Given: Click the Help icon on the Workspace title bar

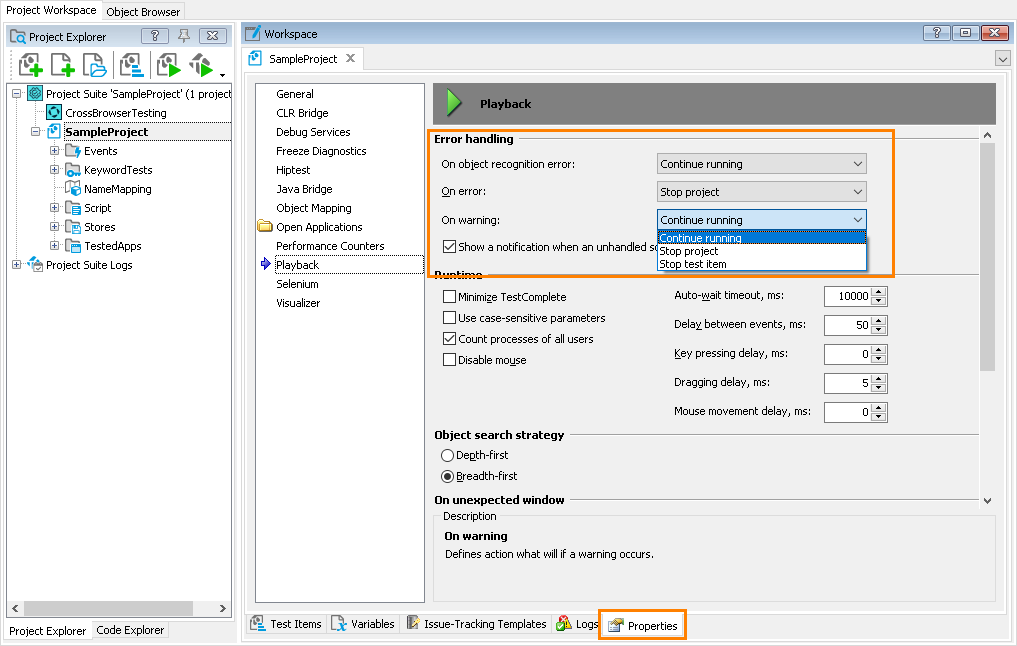Looking at the screenshot, I should [x=936, y=33].
